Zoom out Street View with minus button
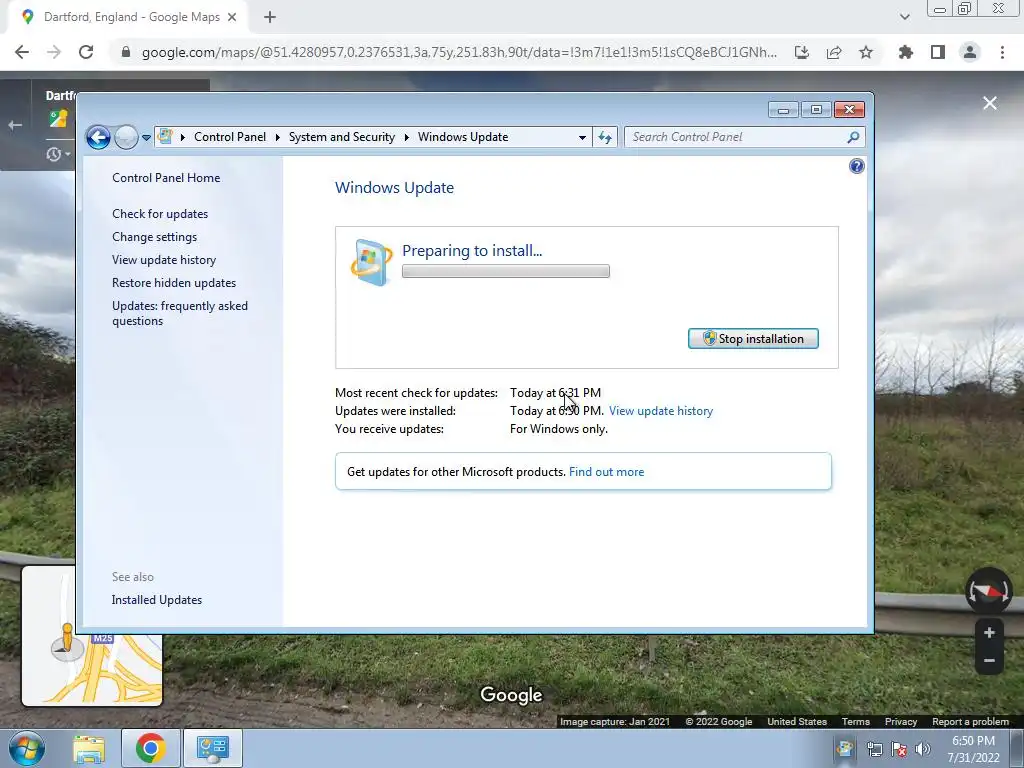 pos(989,660)
